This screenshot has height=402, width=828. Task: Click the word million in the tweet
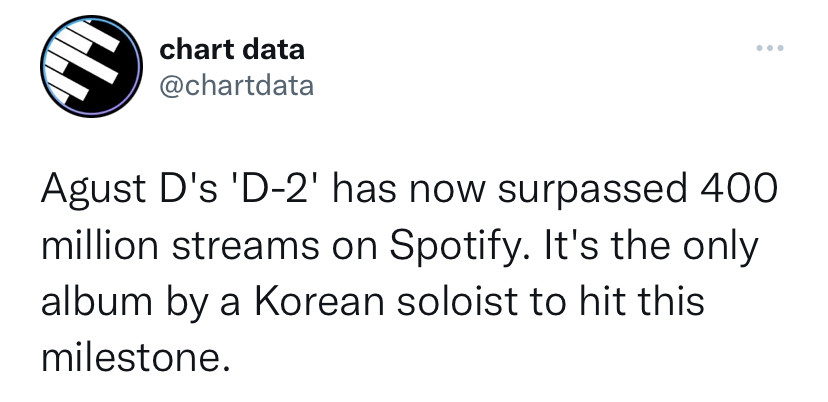click(100, 245)
